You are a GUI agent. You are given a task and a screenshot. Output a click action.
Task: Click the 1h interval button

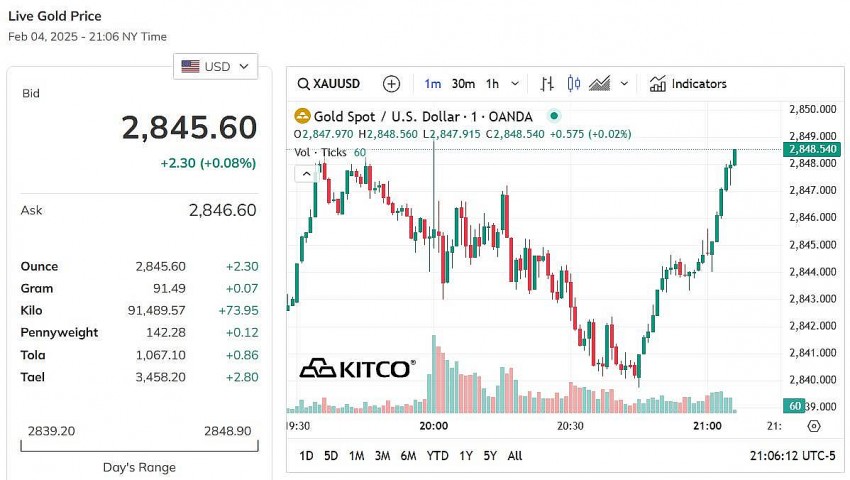tap(492, 84)
